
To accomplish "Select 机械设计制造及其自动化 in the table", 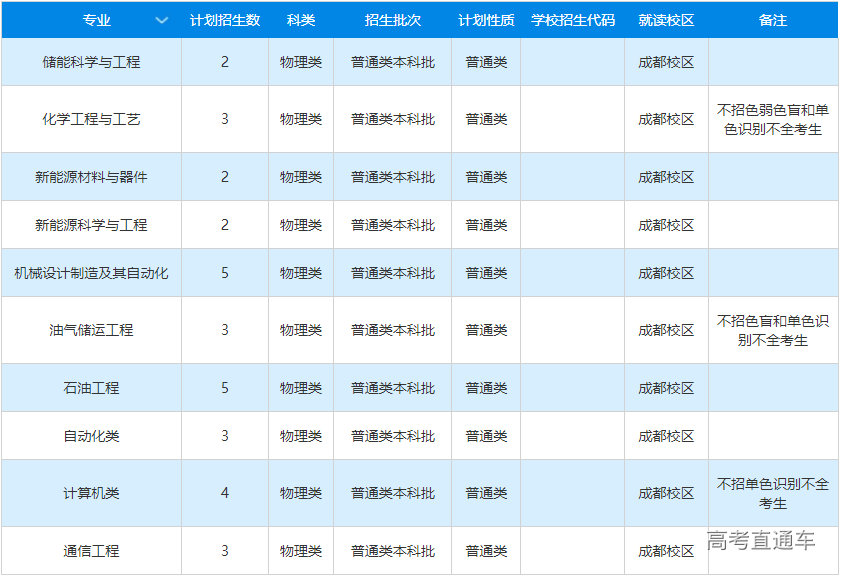I will [x=91, y=273].
